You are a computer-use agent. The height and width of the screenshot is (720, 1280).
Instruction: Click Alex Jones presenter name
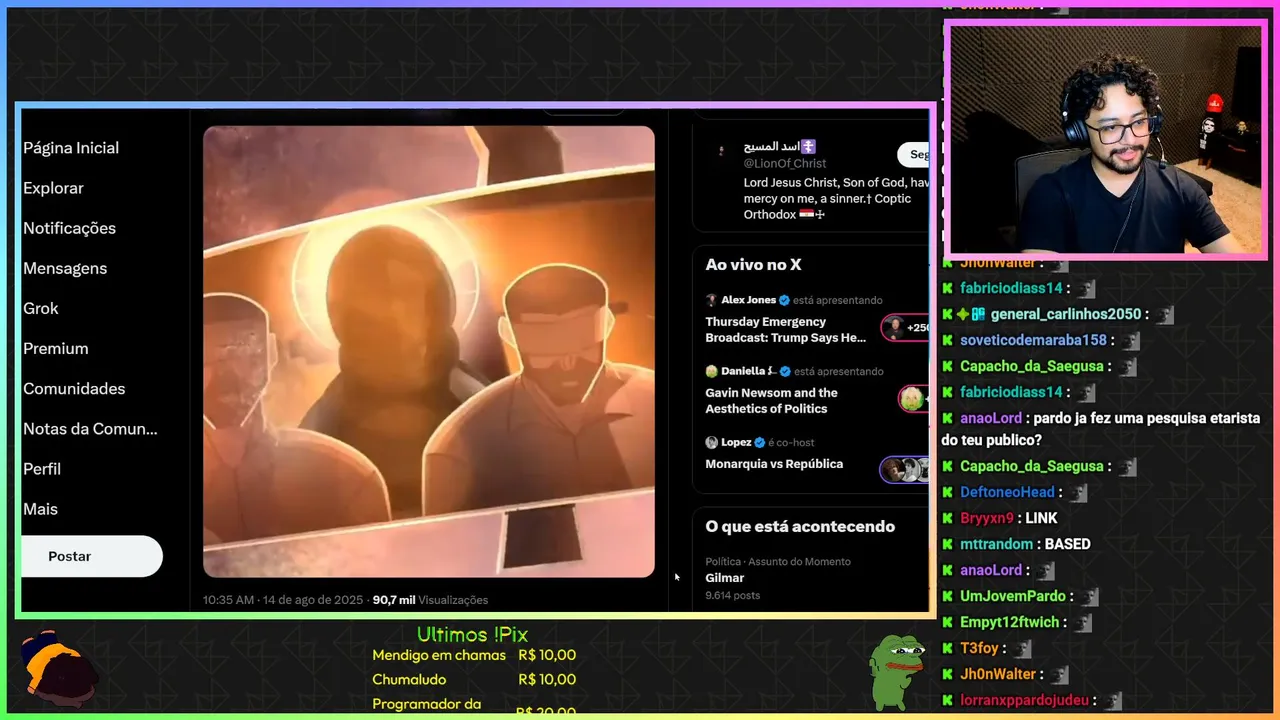coord(748,300)
